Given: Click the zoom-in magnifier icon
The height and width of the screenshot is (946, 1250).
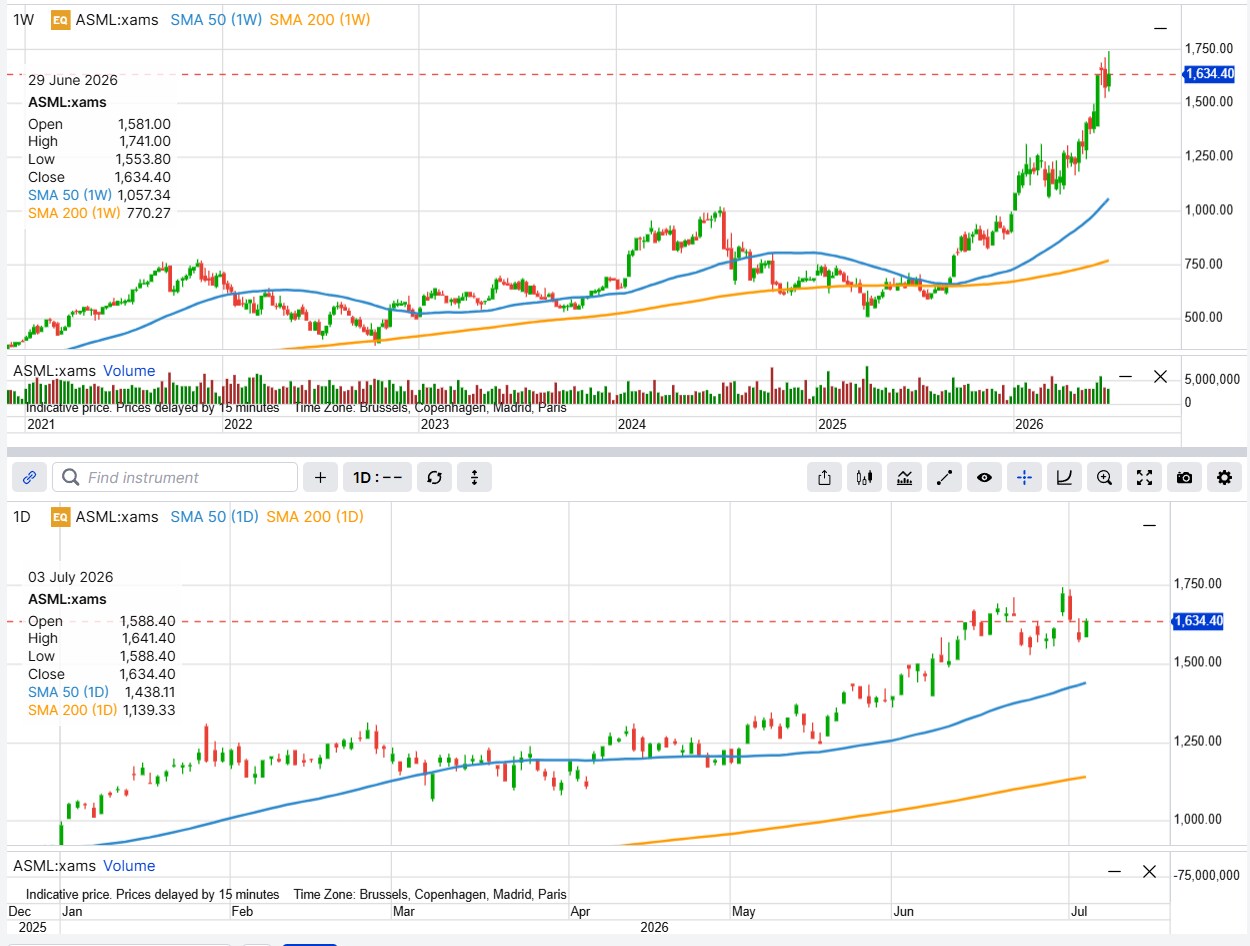Looking at the screenshot, I should click(1104, 478).
